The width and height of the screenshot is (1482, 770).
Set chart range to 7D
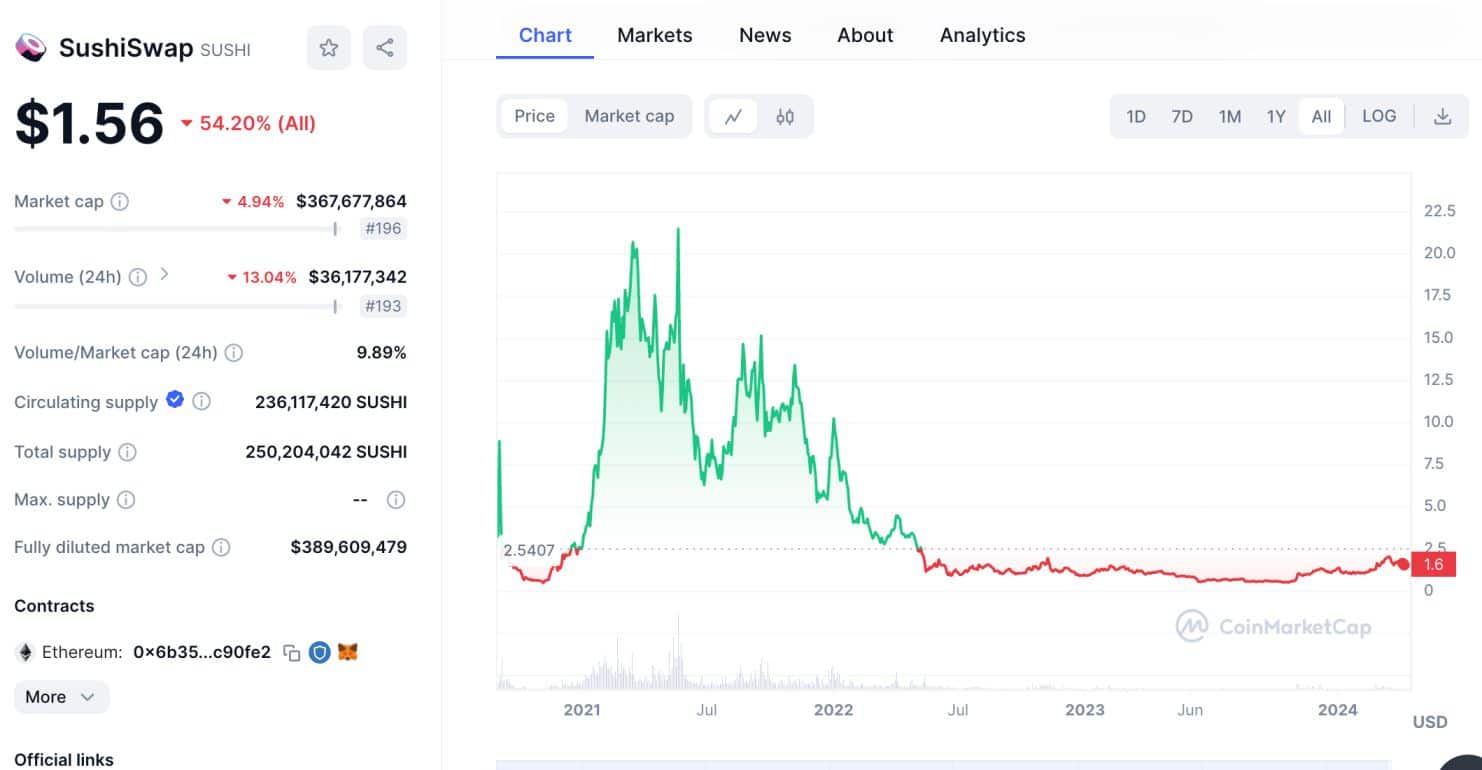point(1182,116)
